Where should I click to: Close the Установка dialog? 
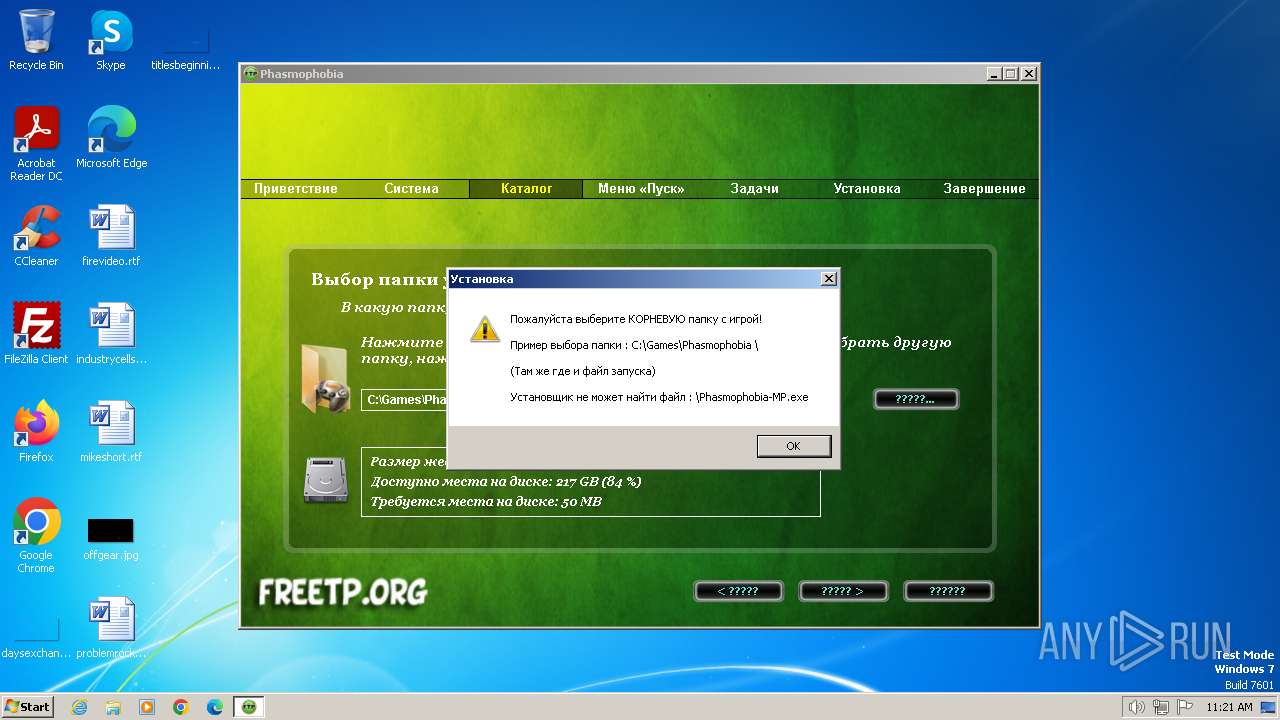828,279
